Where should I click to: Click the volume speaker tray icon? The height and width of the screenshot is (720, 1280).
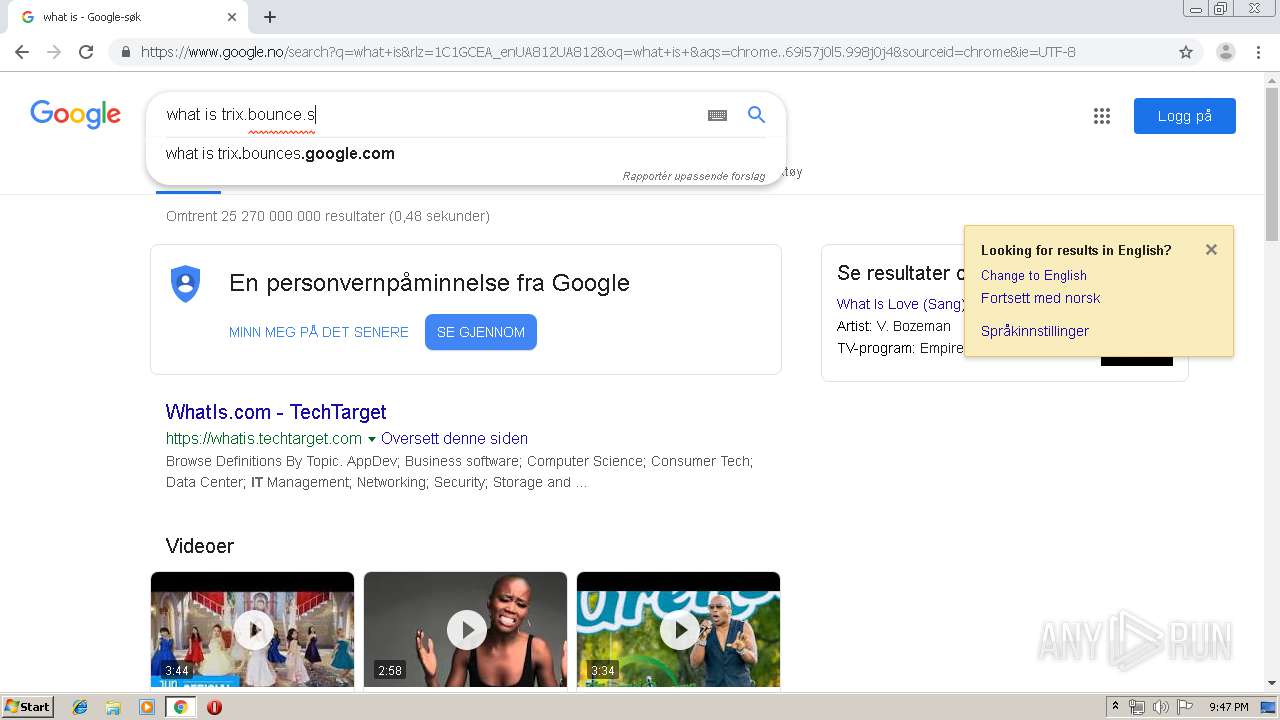coord(1161,707)
